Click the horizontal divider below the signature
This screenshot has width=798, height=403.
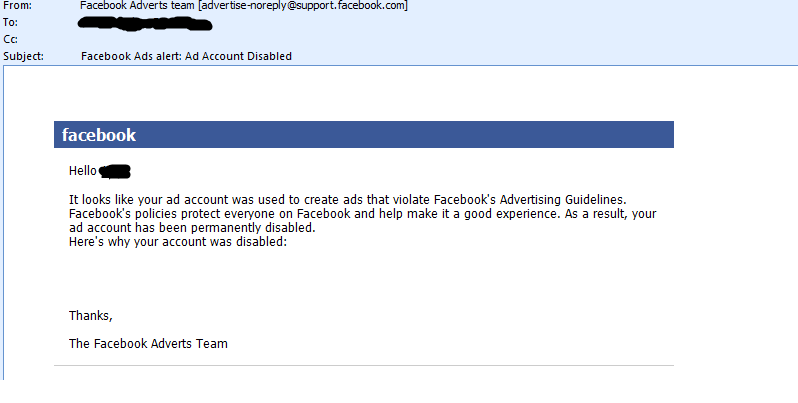point(364,365)
